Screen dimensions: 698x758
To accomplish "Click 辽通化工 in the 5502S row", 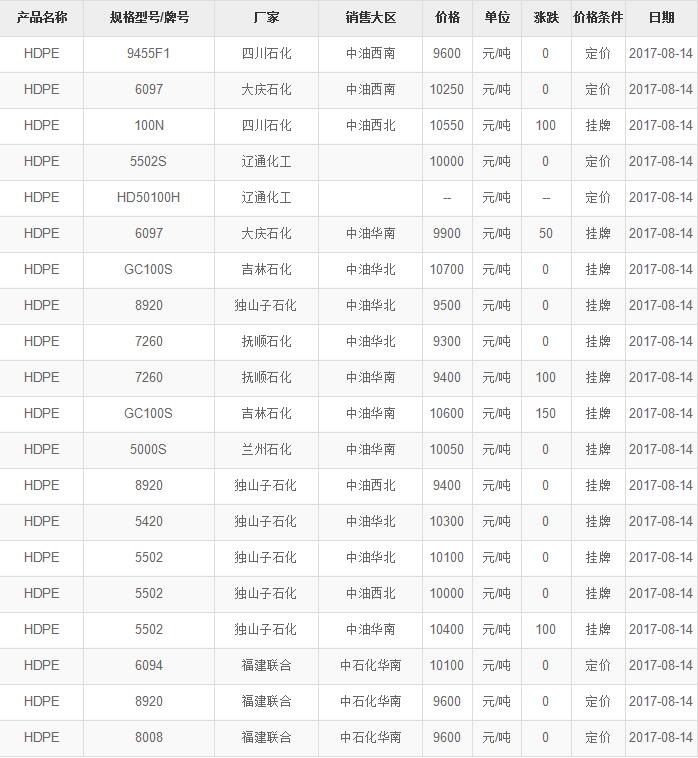I will tap(266, 161).
